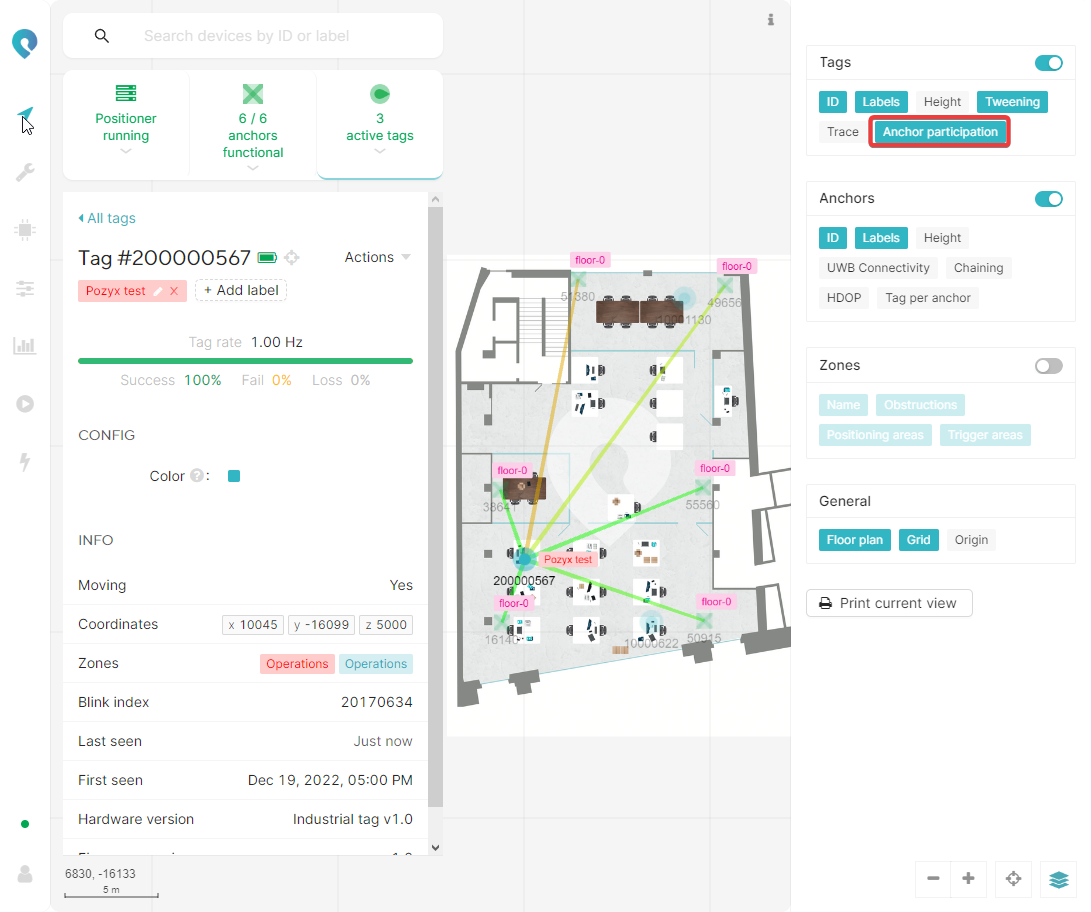The height and width of the screenshot is (912, 1091).
Task: Click the map layers icon
Action: [1058, 879]
